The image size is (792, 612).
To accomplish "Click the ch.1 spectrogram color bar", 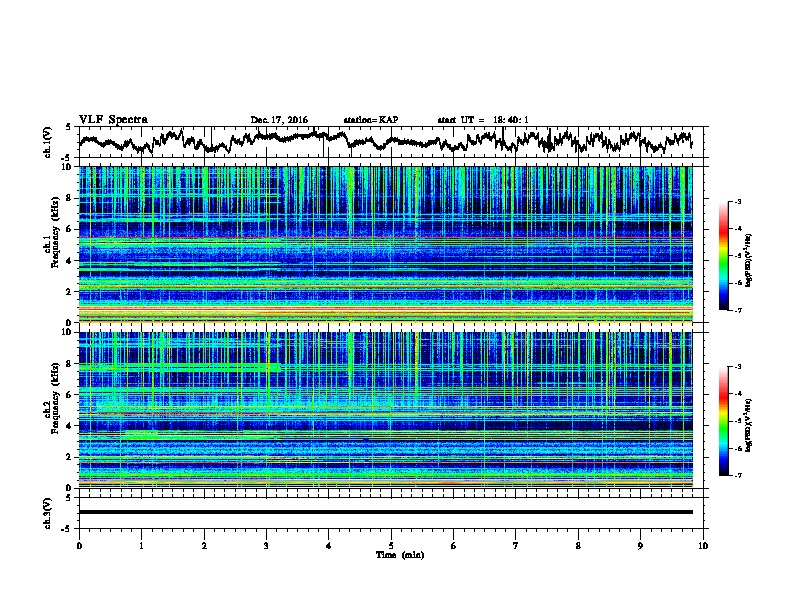I will pyautogui.click(x=723, y=256).
